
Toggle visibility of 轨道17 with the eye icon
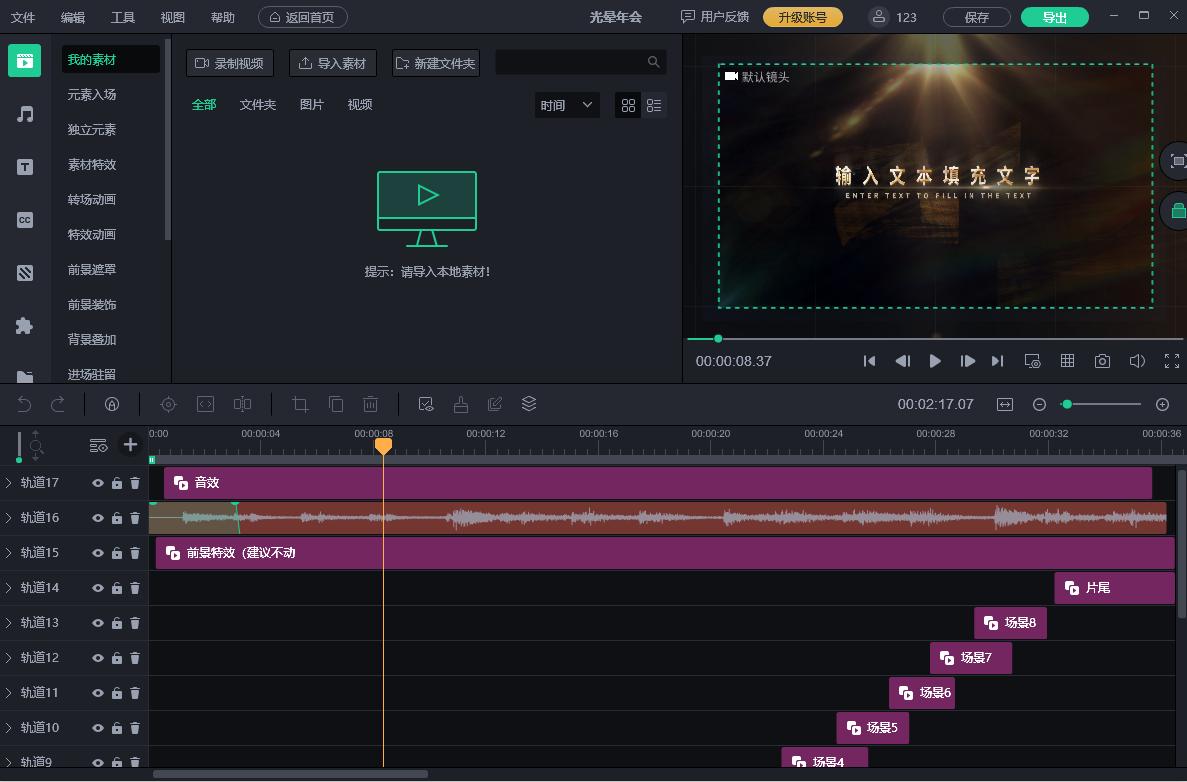tap(98, 483)
